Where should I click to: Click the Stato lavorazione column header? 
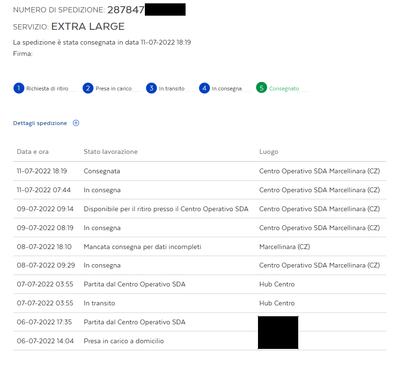pos(111,152)
